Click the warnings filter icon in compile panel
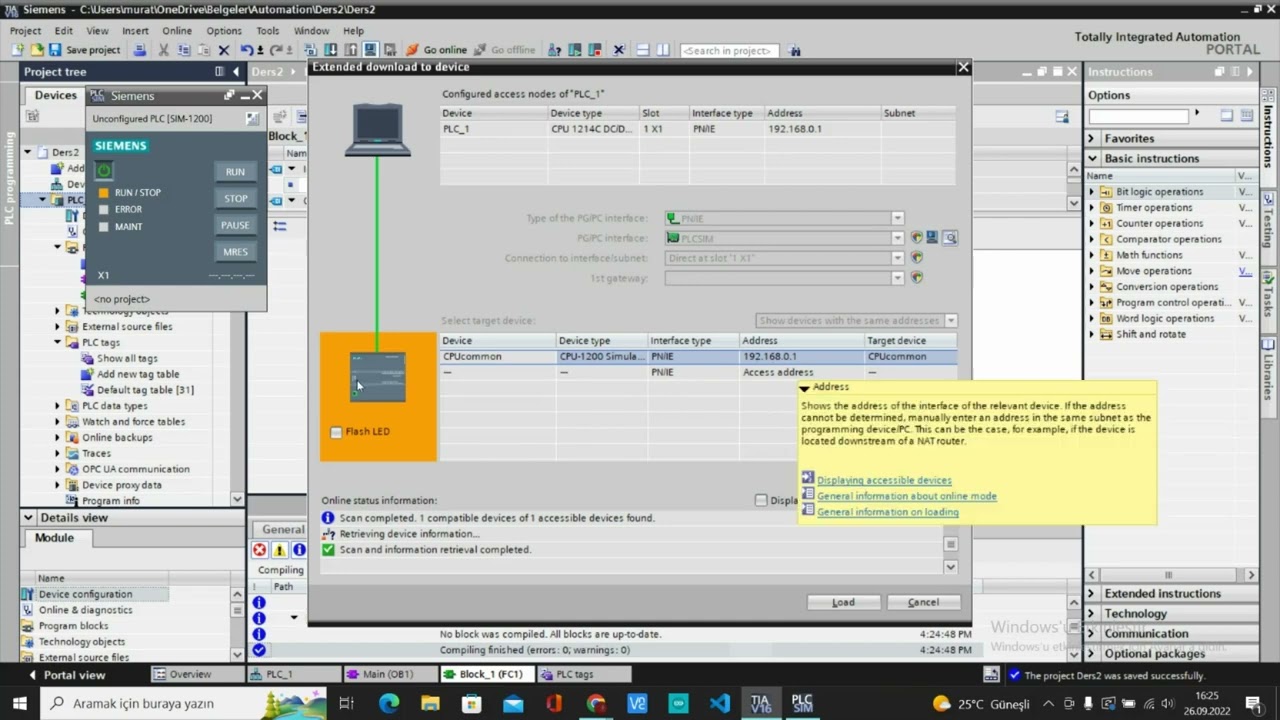 click(x=279, y=550)
